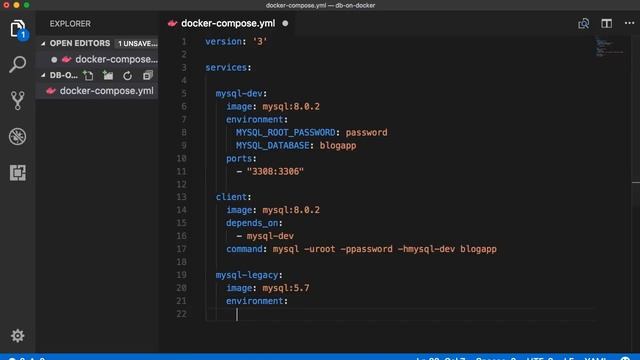Click line number 12 in the gutter
The image size is (640, 360).
click(x=182, y=184)
